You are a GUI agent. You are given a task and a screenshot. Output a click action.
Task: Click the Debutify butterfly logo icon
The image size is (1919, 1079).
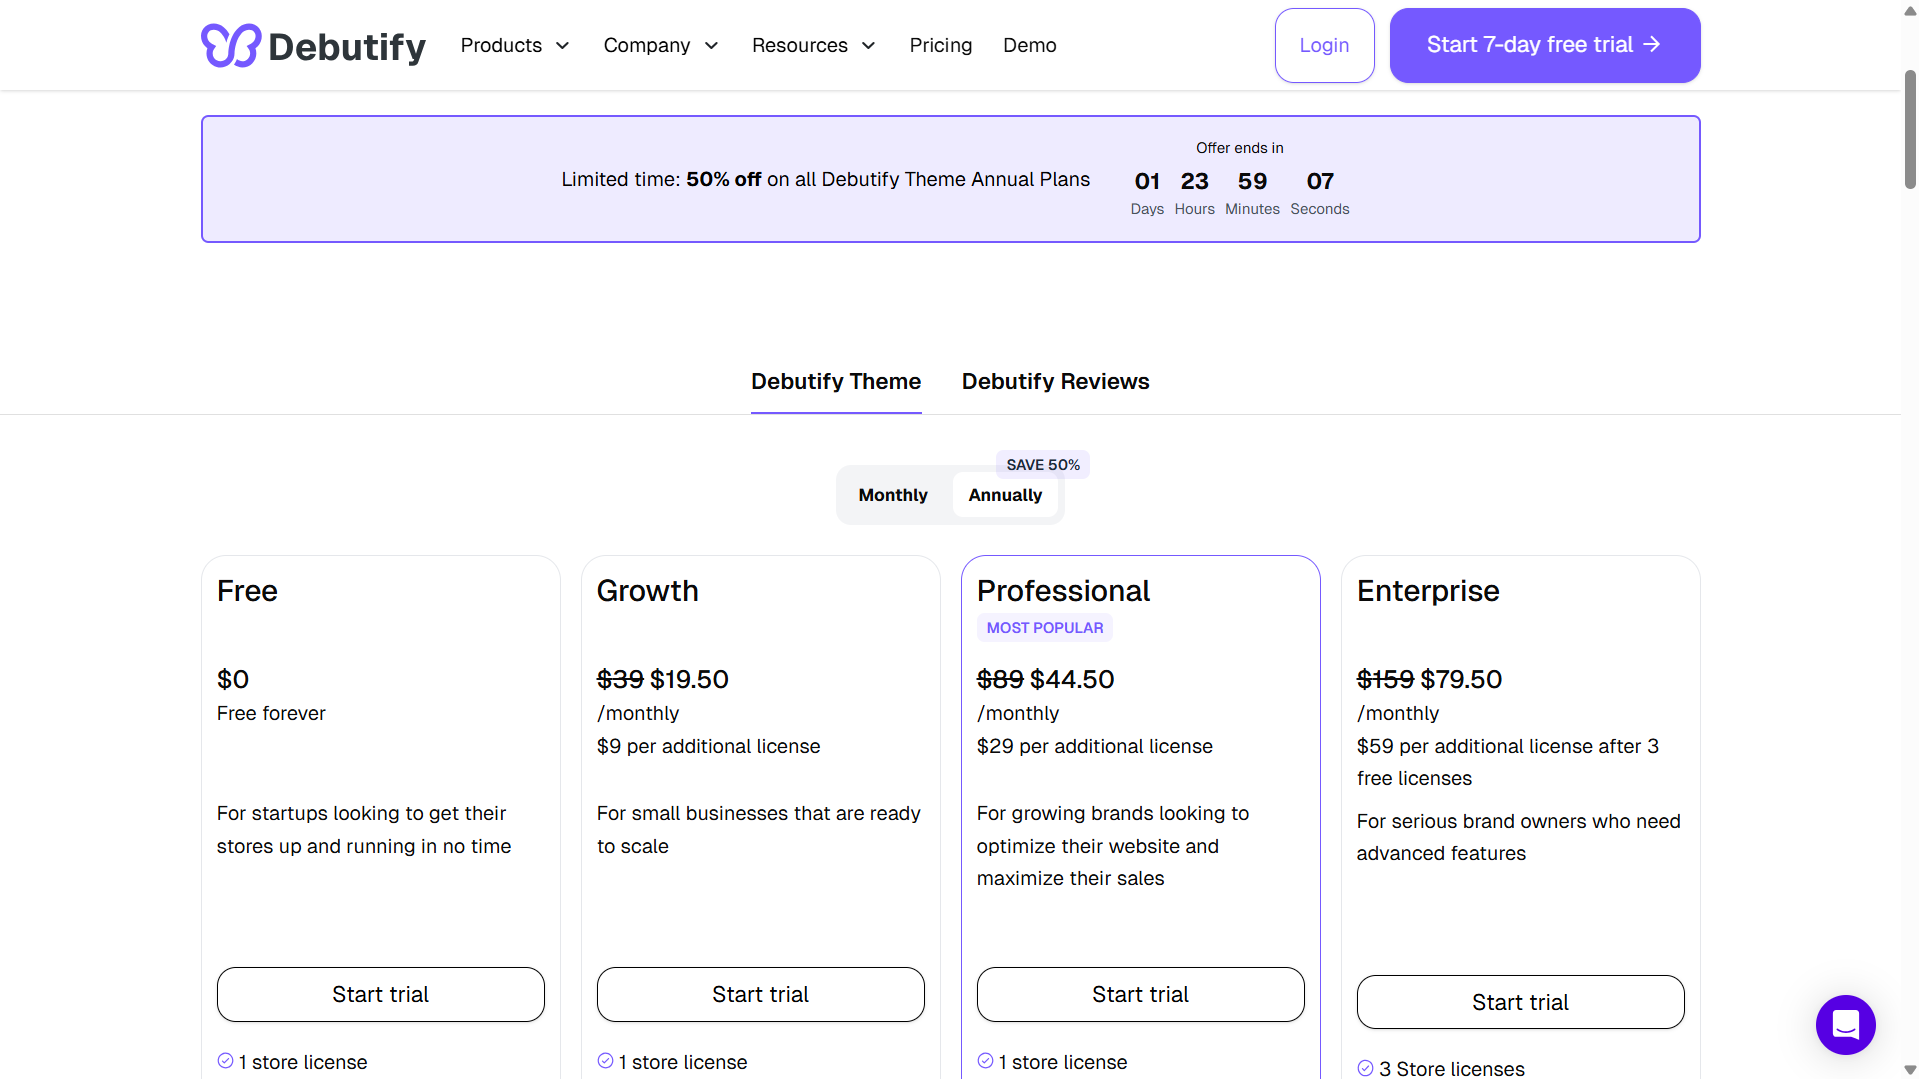coord(229,45)
